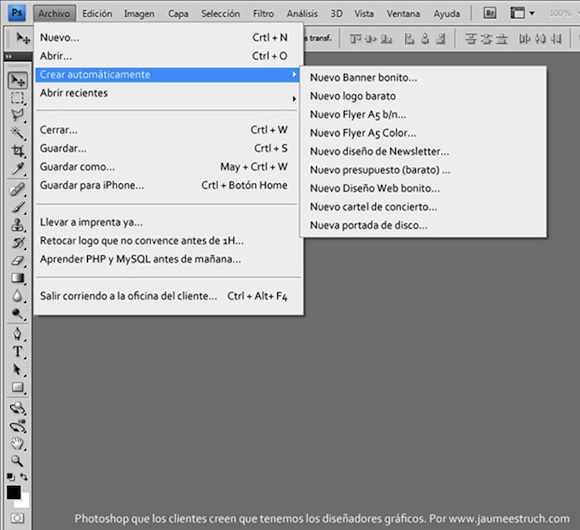Viewport: 580px width, 530px height.
Task: Set the black foreground color swatch
Action: pos(14,493)
